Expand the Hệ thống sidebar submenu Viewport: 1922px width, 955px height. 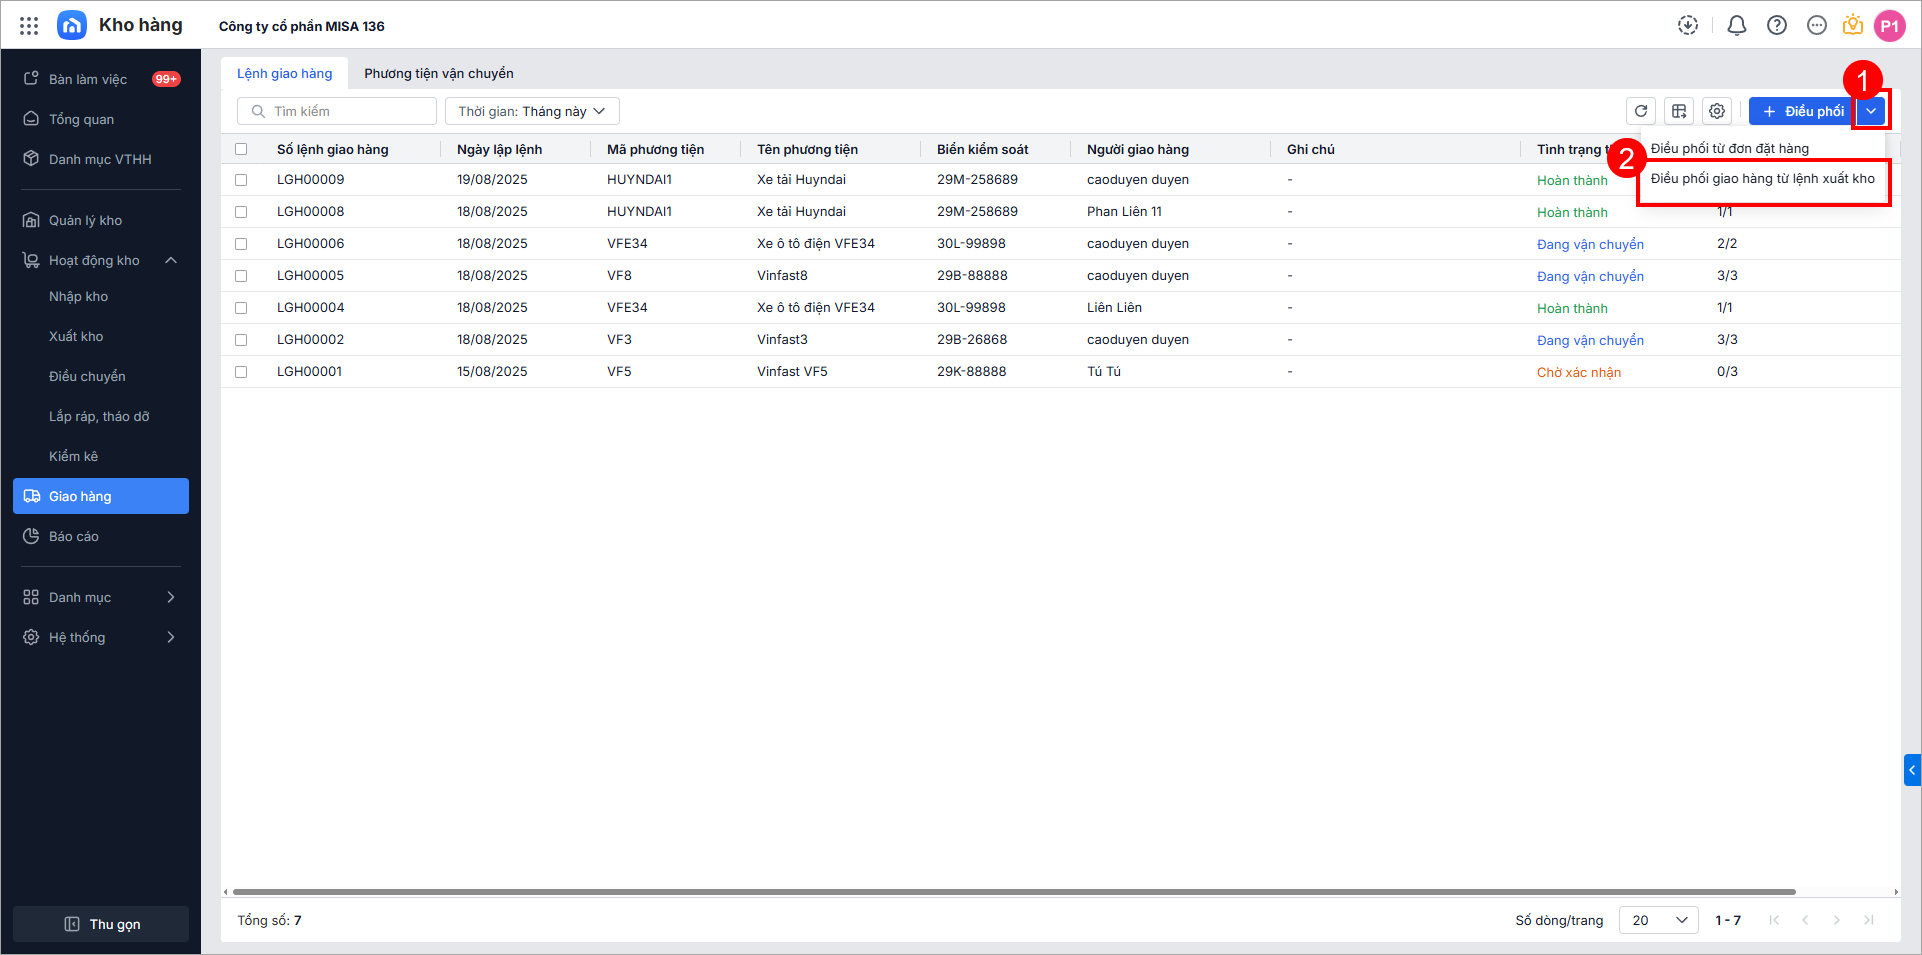pos(171,637)
